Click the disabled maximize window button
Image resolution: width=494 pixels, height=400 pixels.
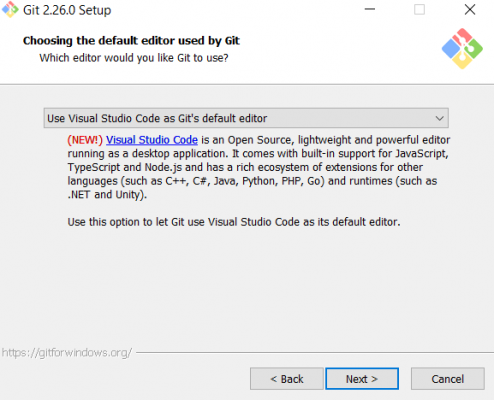(x=419, y=9)
